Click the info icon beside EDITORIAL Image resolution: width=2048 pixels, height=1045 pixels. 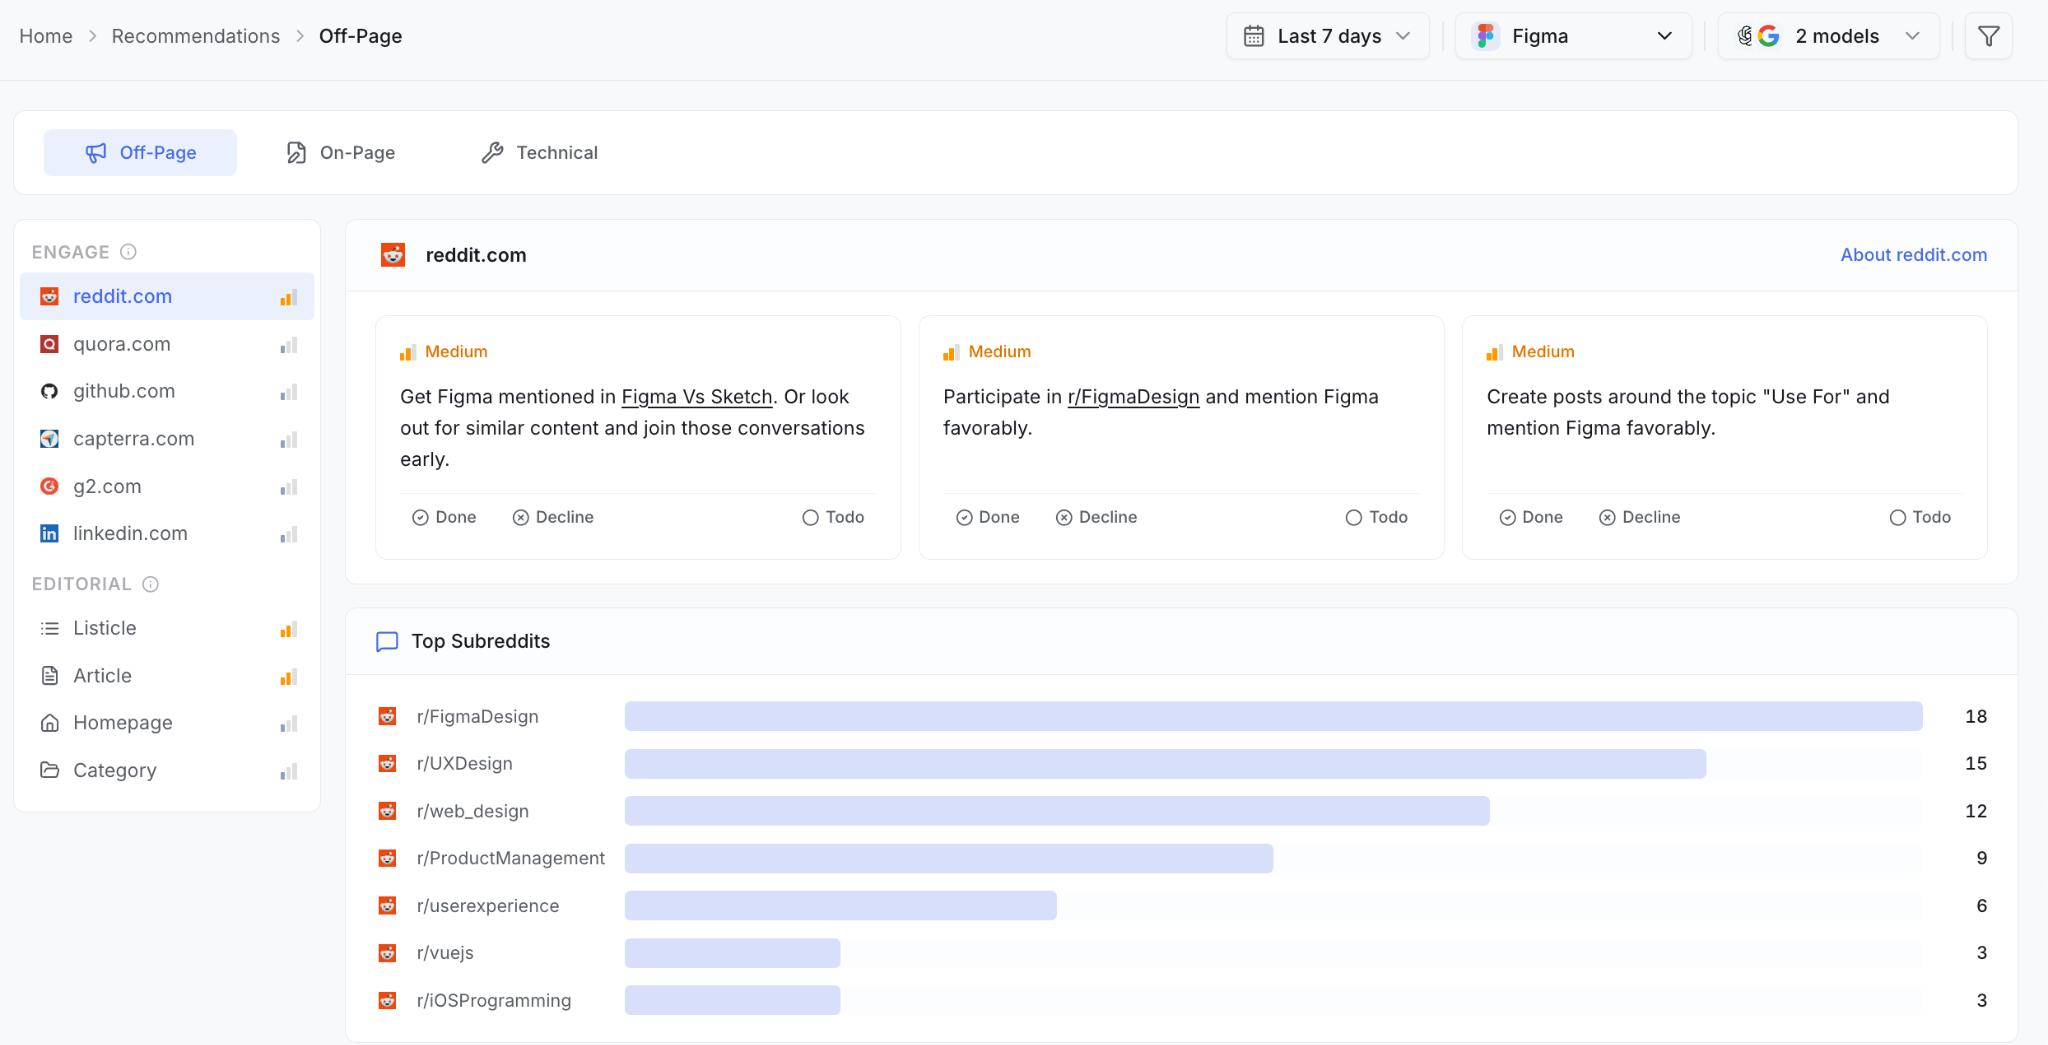coord(150,584)
